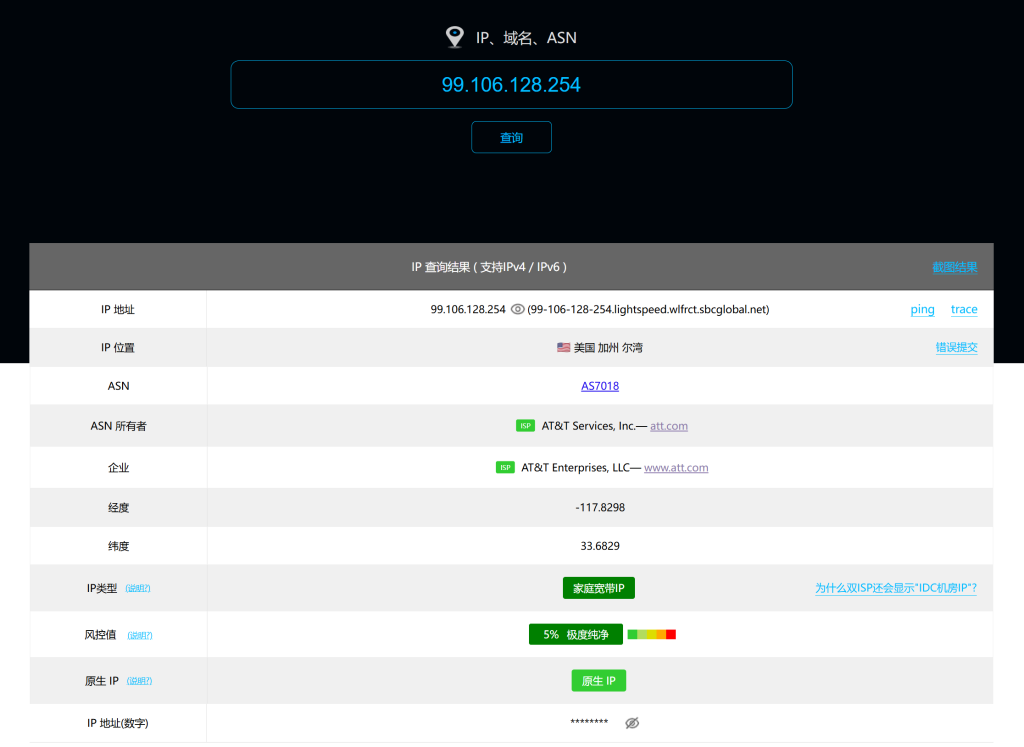
Task: Open the 错误提交 error report link
Action: coord(956,348)
